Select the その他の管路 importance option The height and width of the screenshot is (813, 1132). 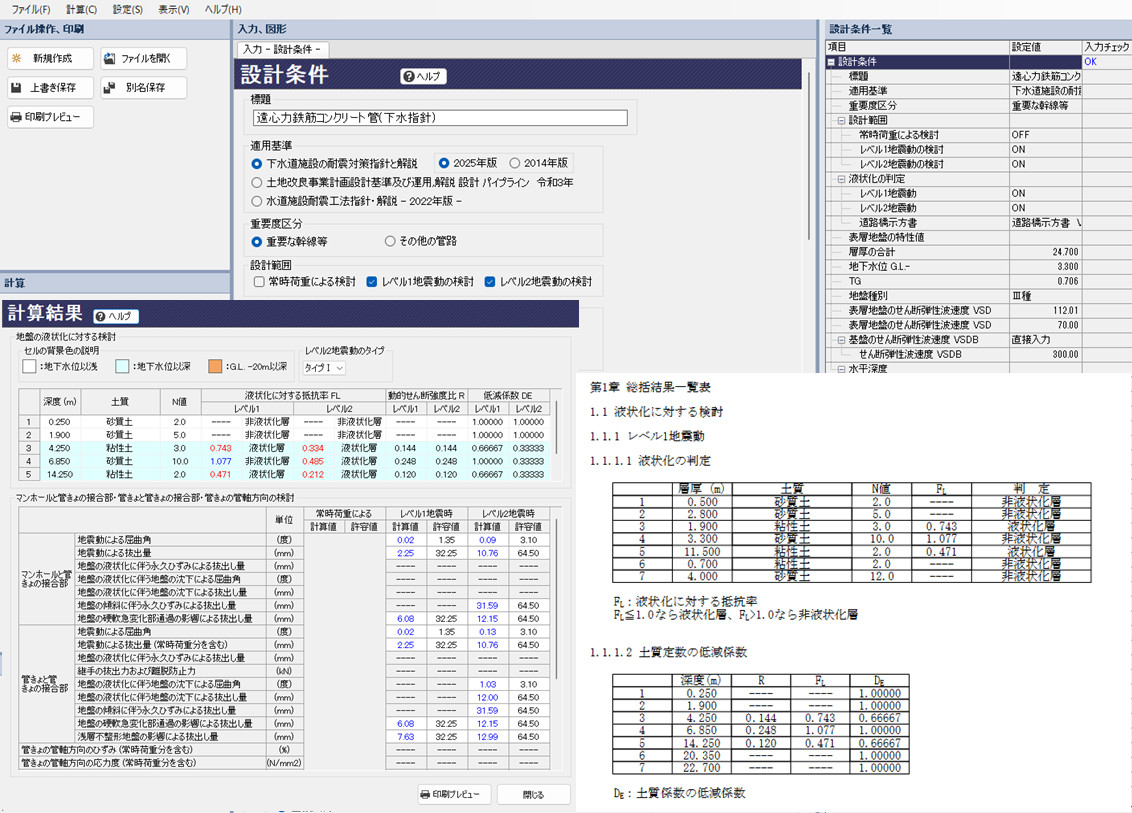point(390,241)
